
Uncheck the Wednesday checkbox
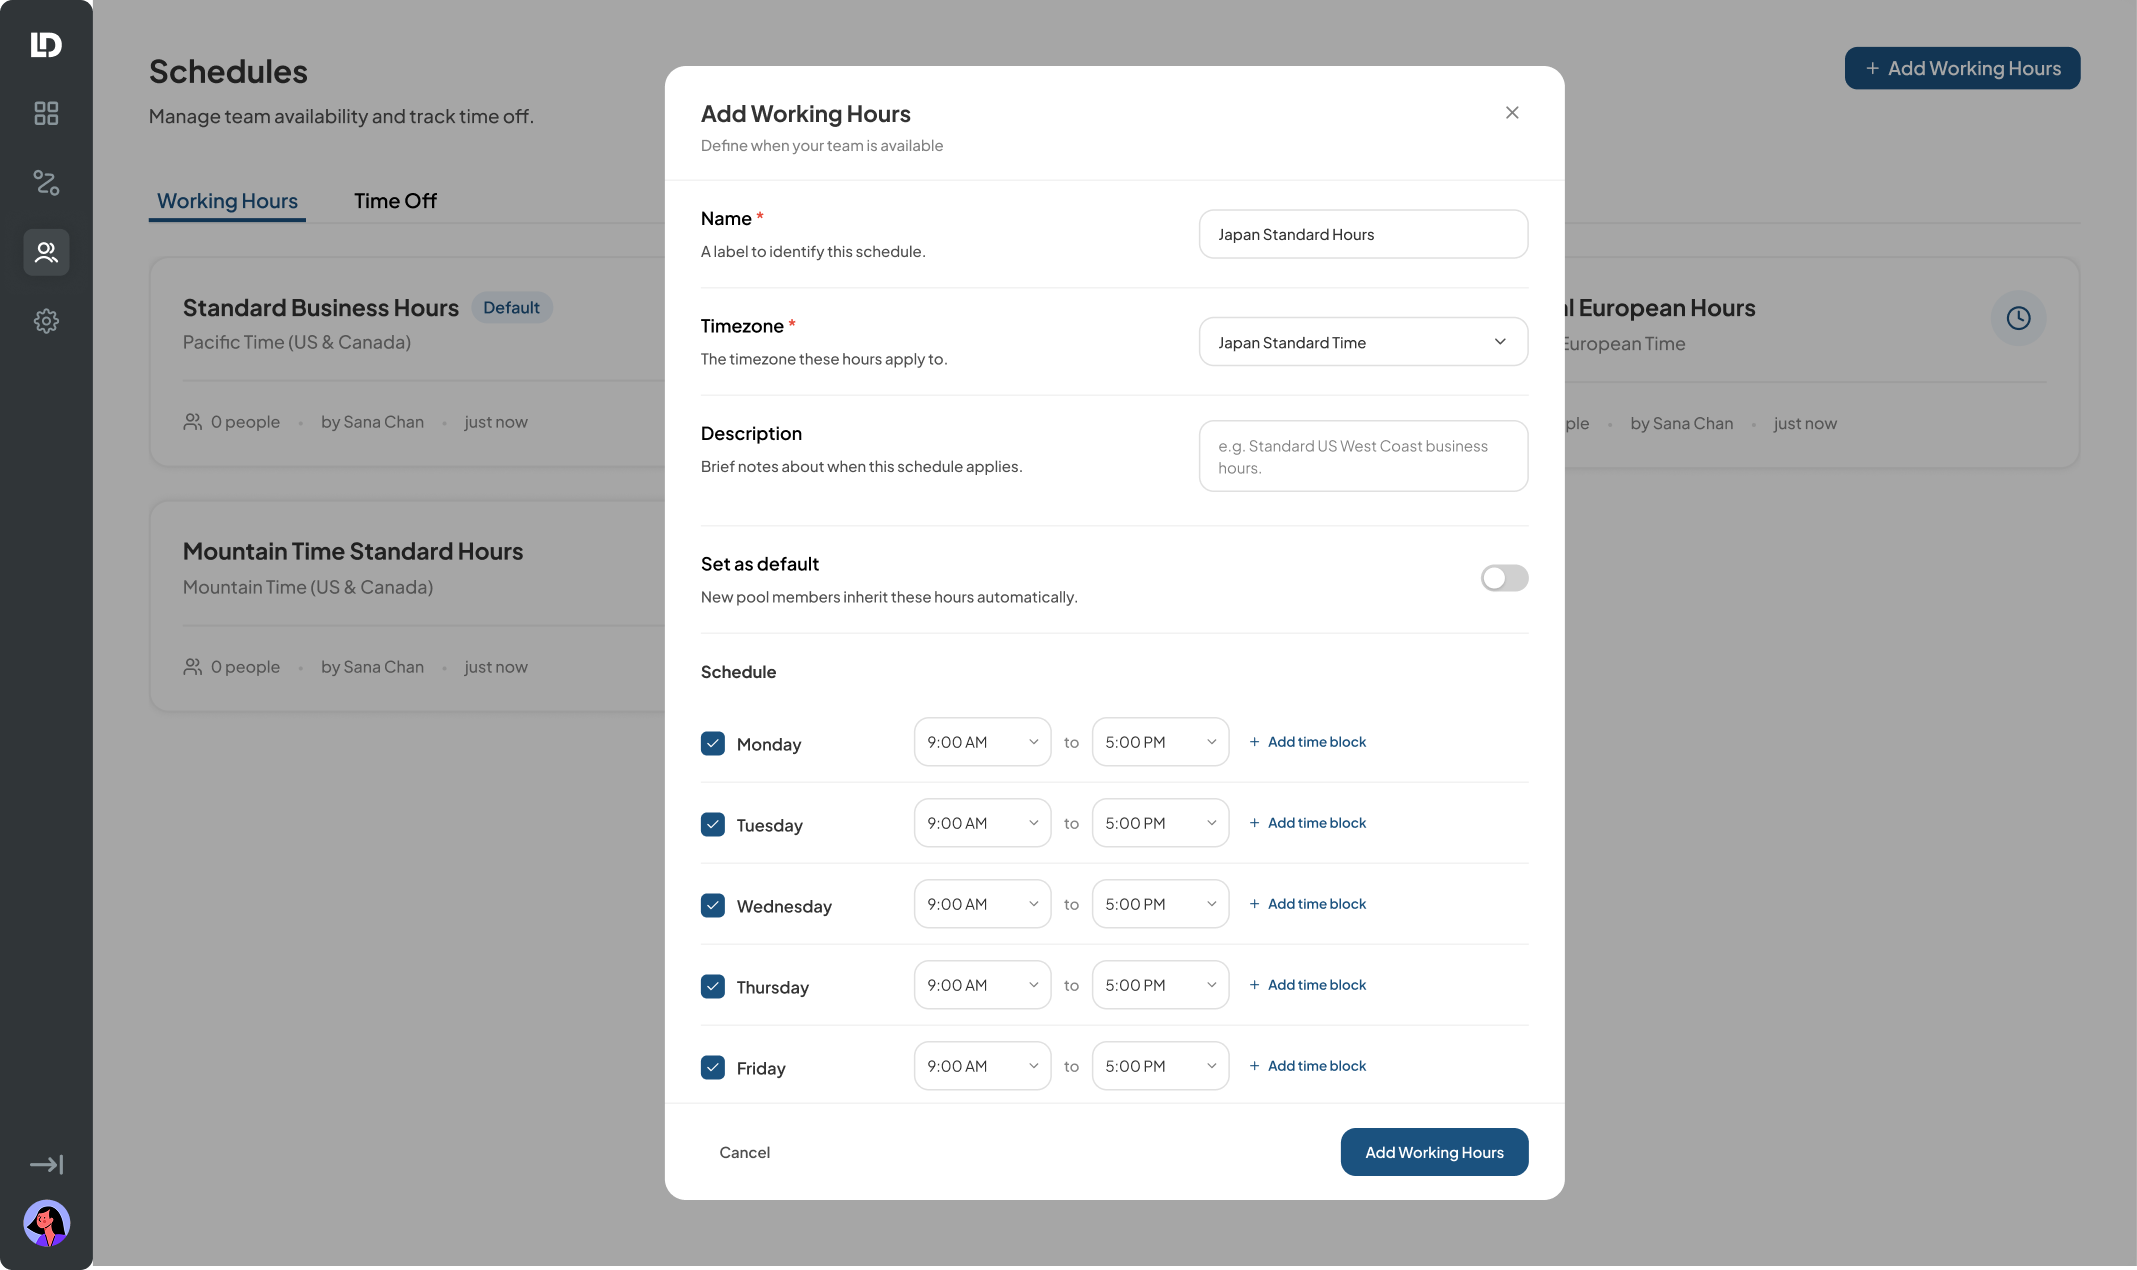(713, 905)
